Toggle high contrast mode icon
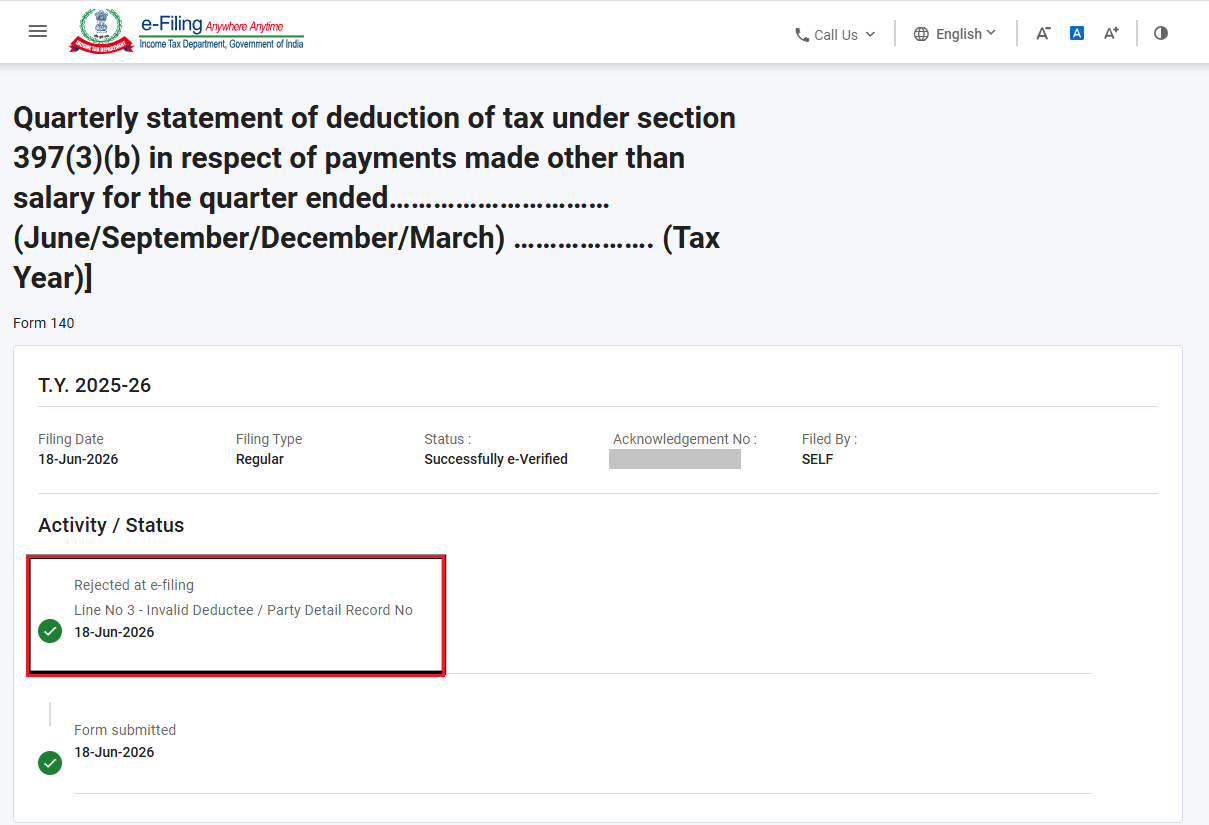This screenshot has height=825, width=1209. (x=1161, y=33)
